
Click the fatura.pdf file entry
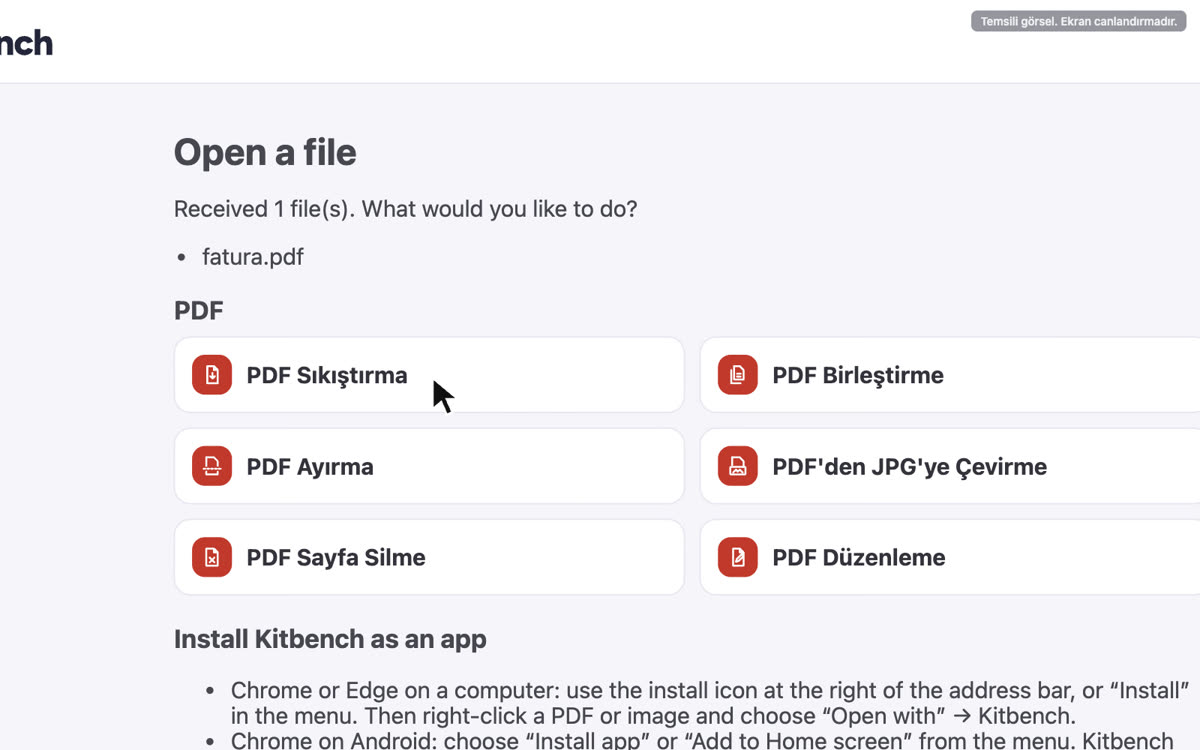click(253, 257)
